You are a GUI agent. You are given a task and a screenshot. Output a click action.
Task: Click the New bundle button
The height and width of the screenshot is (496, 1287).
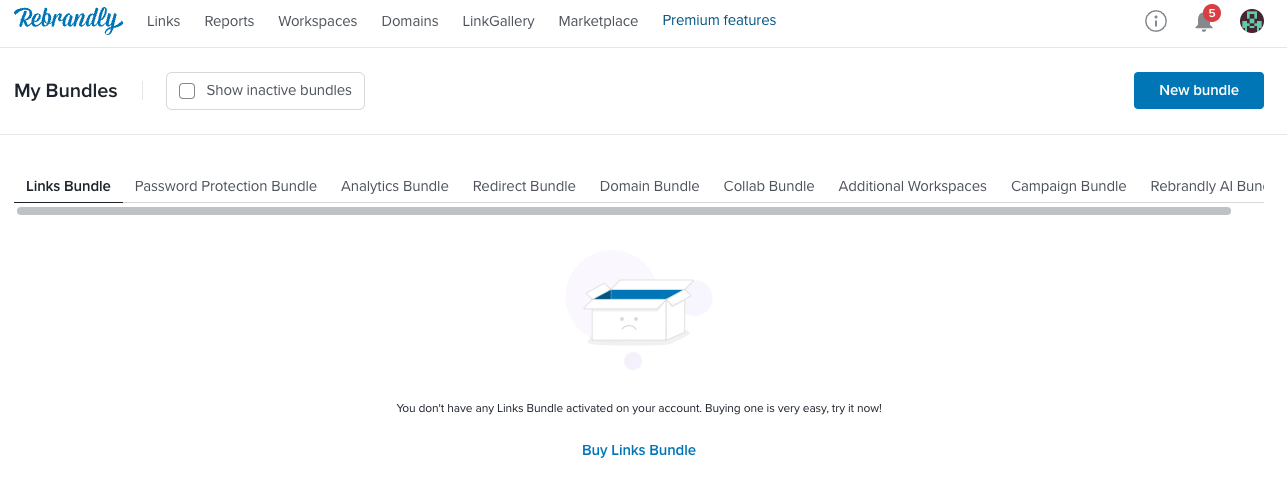(1199, 90)
